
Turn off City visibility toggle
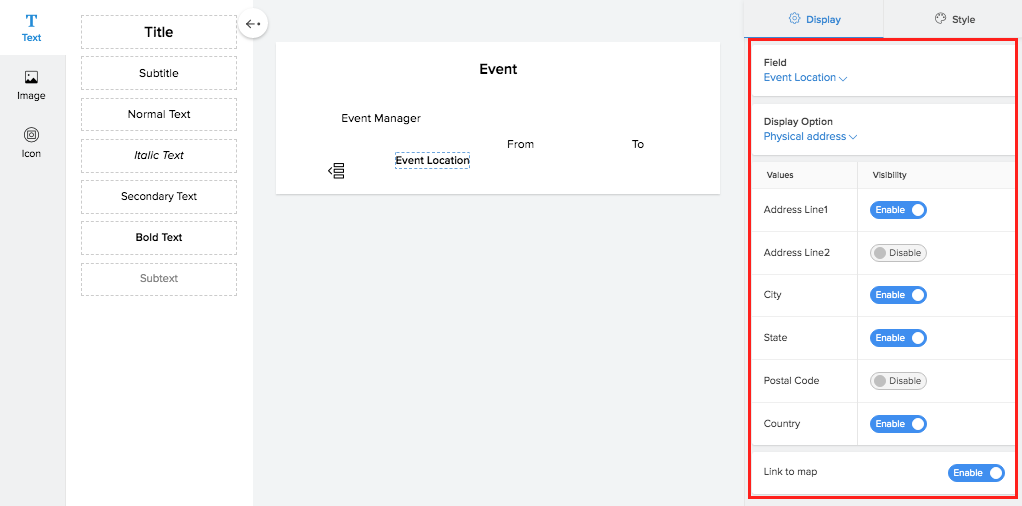(898, 295)
